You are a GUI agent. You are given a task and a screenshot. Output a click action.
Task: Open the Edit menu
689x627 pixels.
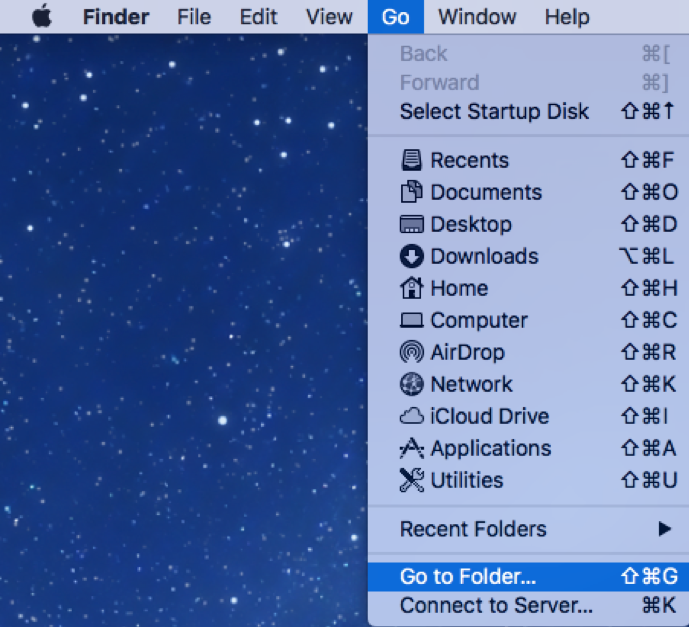pos(259,17)
